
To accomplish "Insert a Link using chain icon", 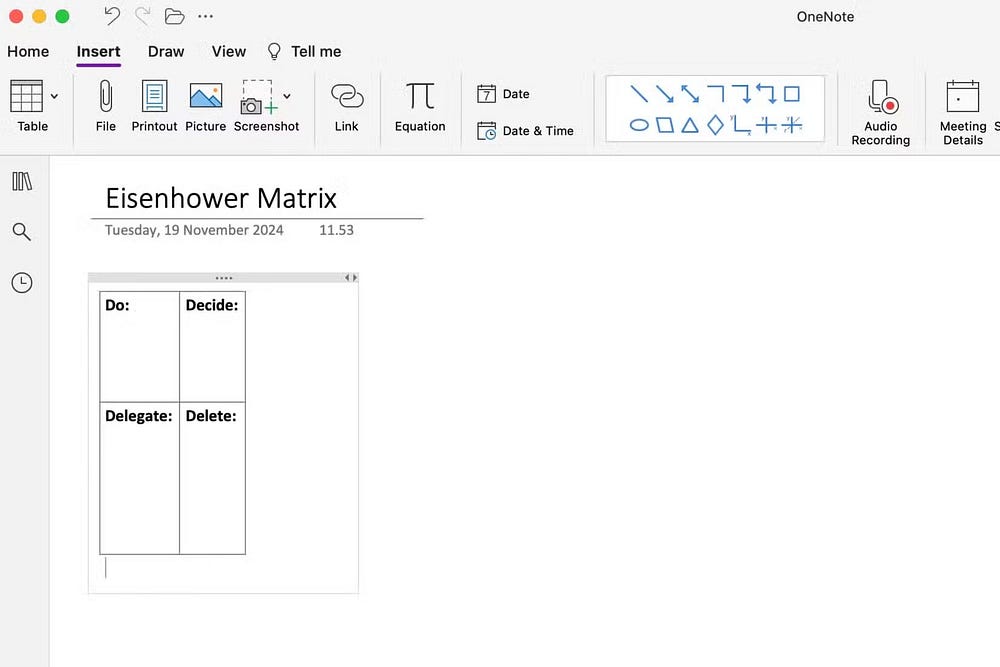I will pyautogui.click(x=346, y=97).
